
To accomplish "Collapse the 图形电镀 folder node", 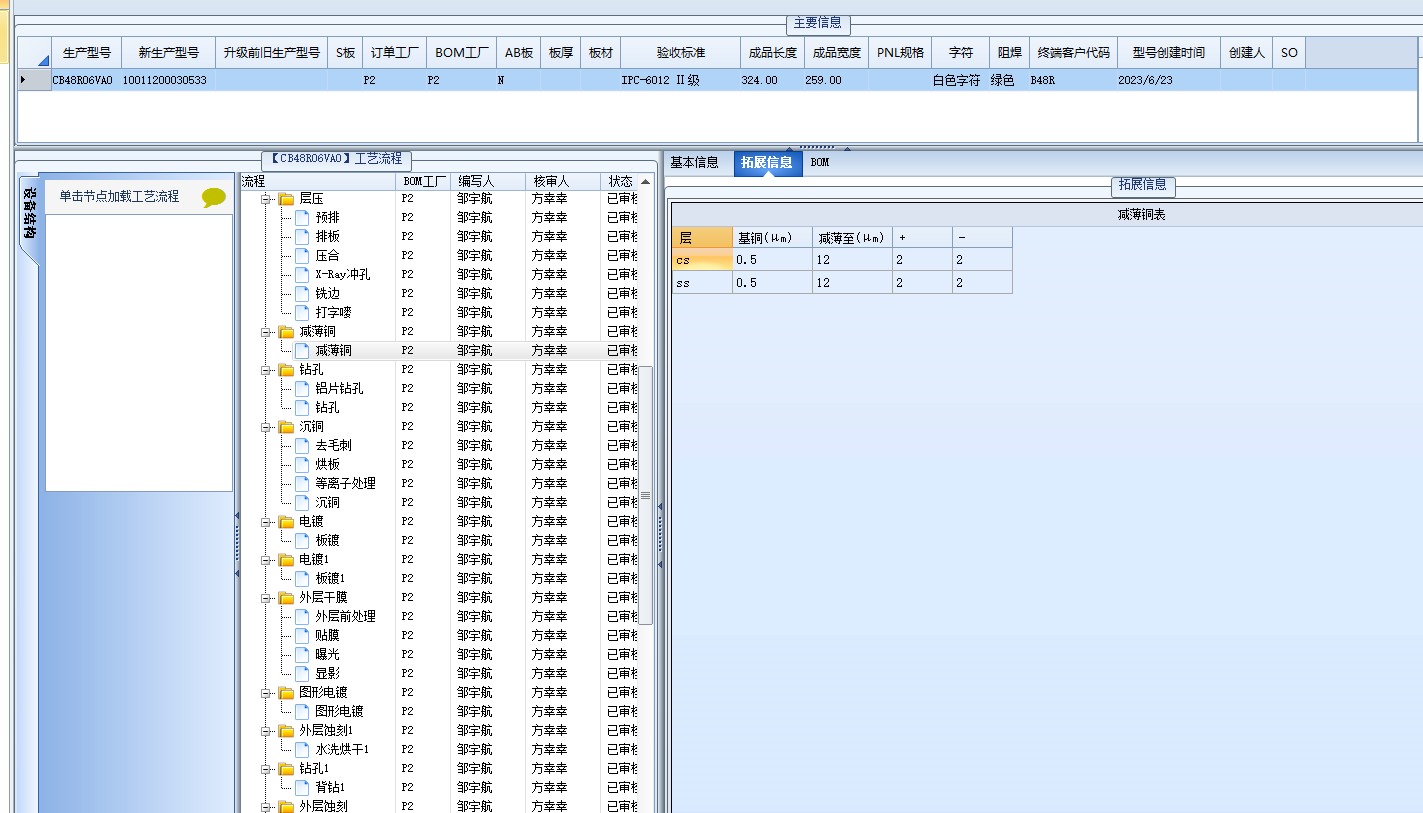I will (267, 693).
